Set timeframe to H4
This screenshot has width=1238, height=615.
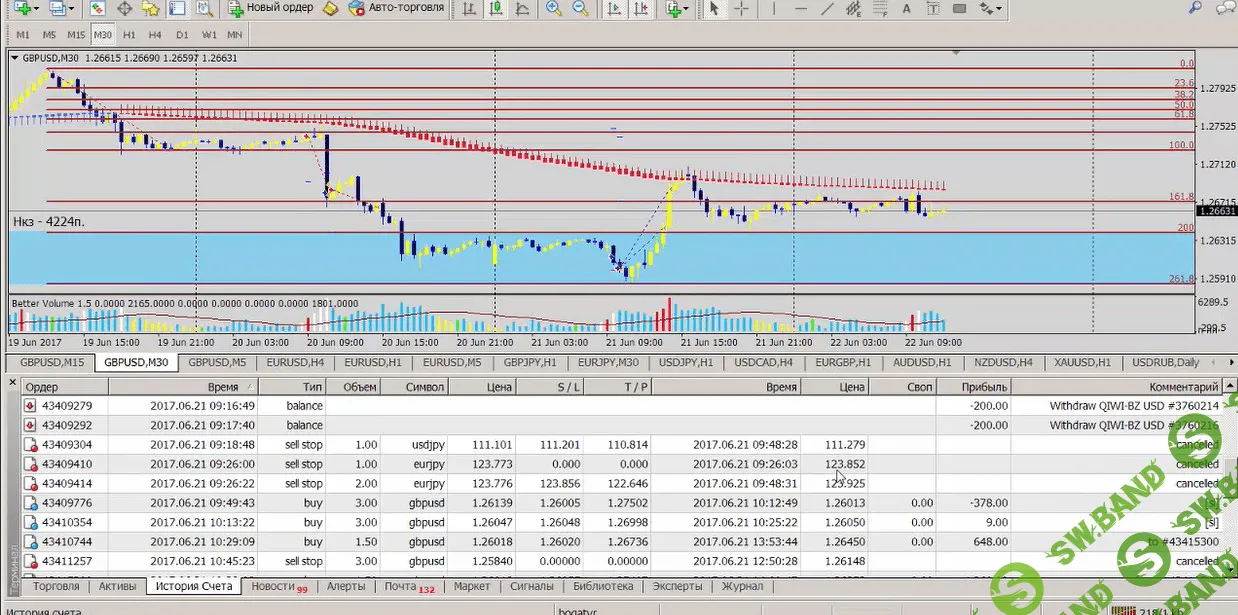point(155,34)
